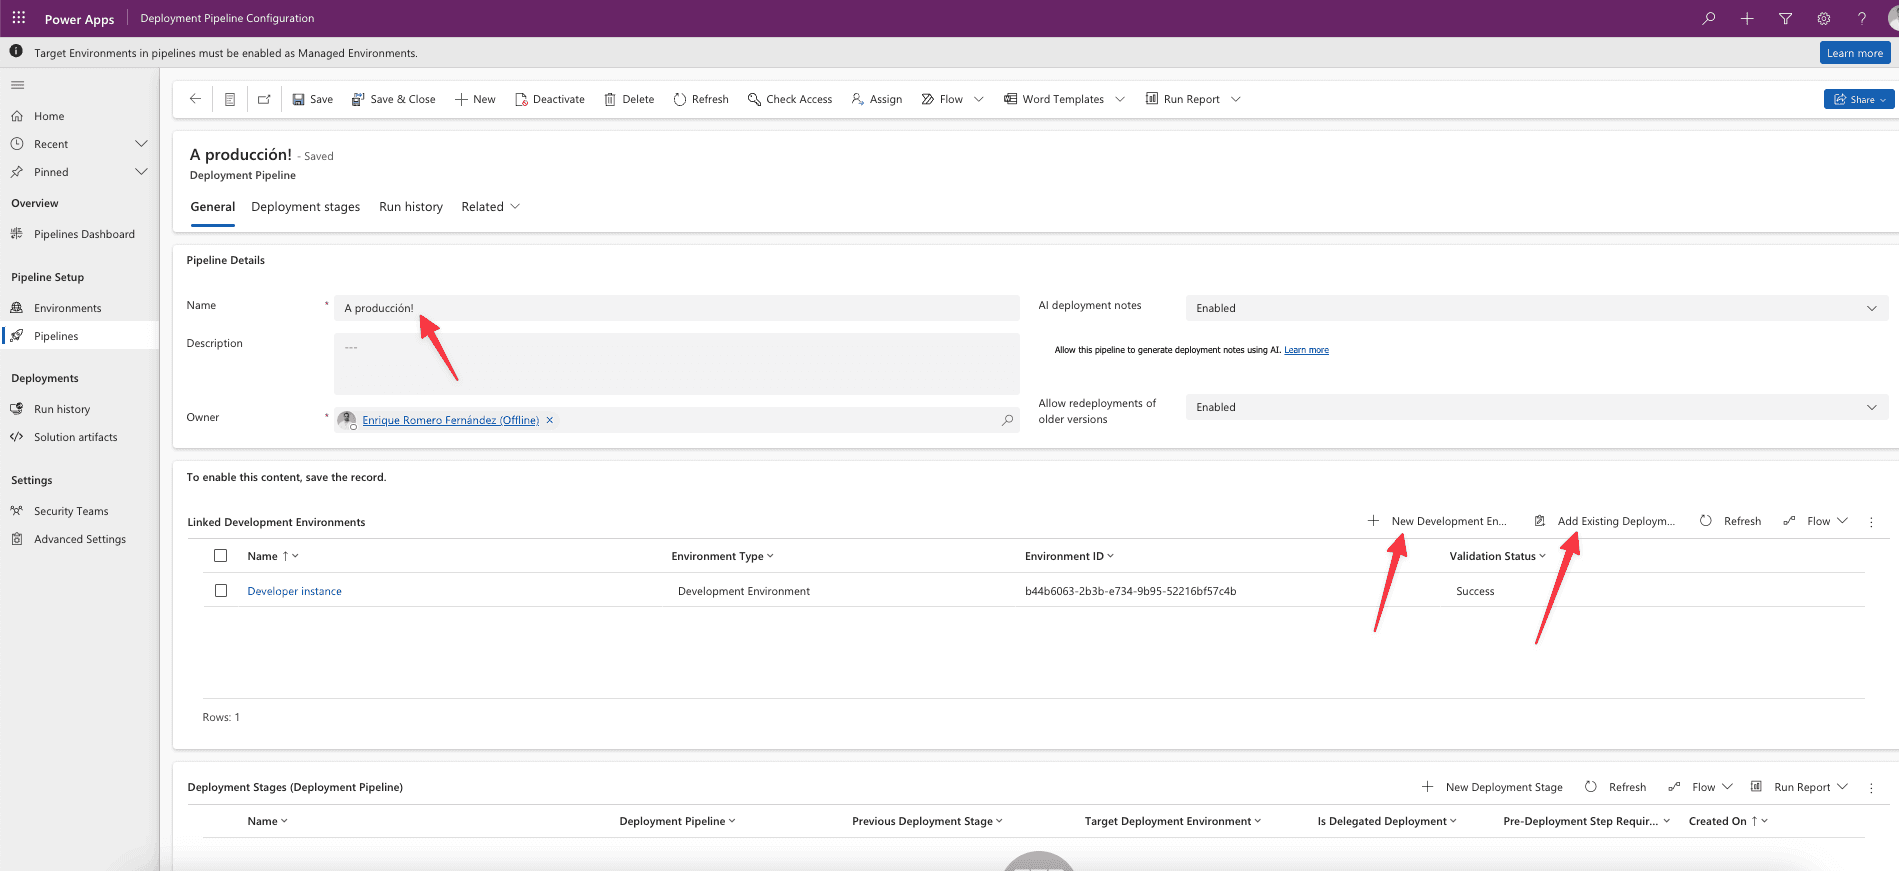Click the Name input field
Screen dimensions: 1899x871
[677, 308]
